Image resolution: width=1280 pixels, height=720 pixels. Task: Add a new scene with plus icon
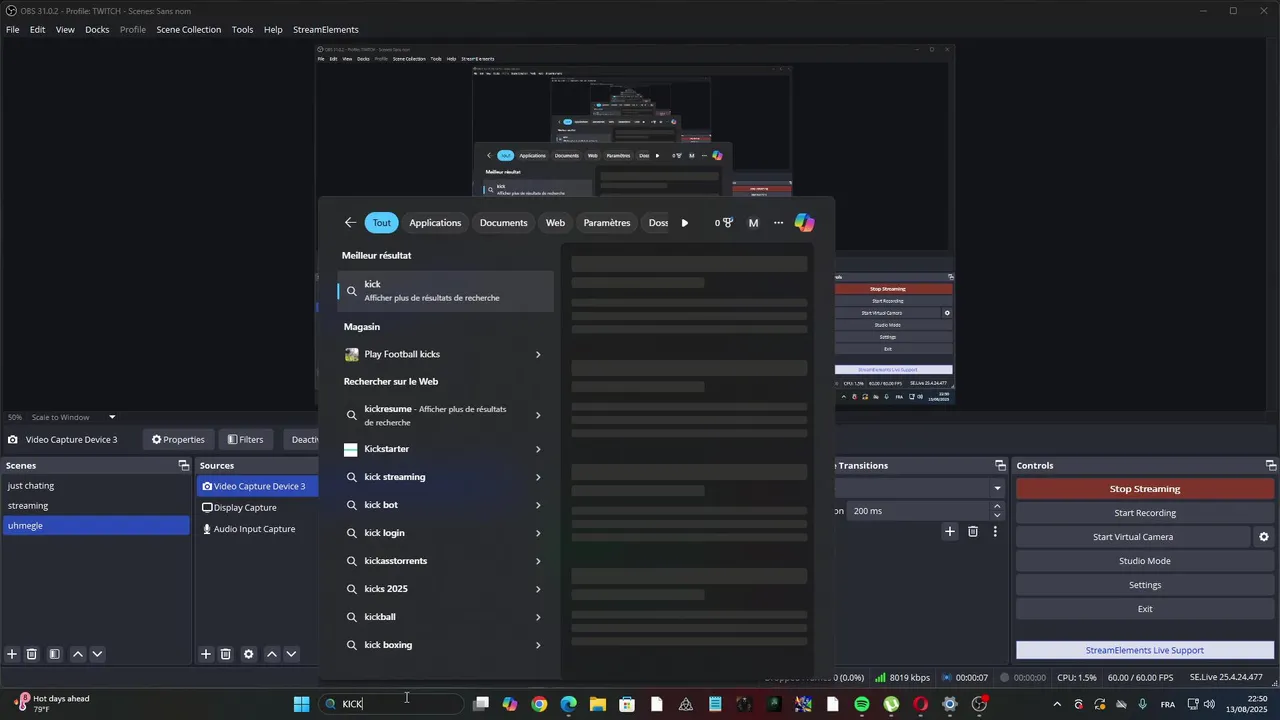tap(12, 654)
